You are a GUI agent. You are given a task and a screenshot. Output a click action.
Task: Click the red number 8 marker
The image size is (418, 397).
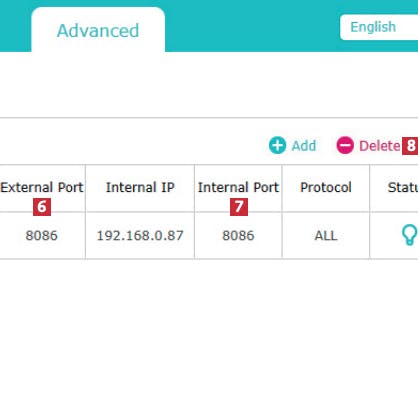click(x=410, y=146)
